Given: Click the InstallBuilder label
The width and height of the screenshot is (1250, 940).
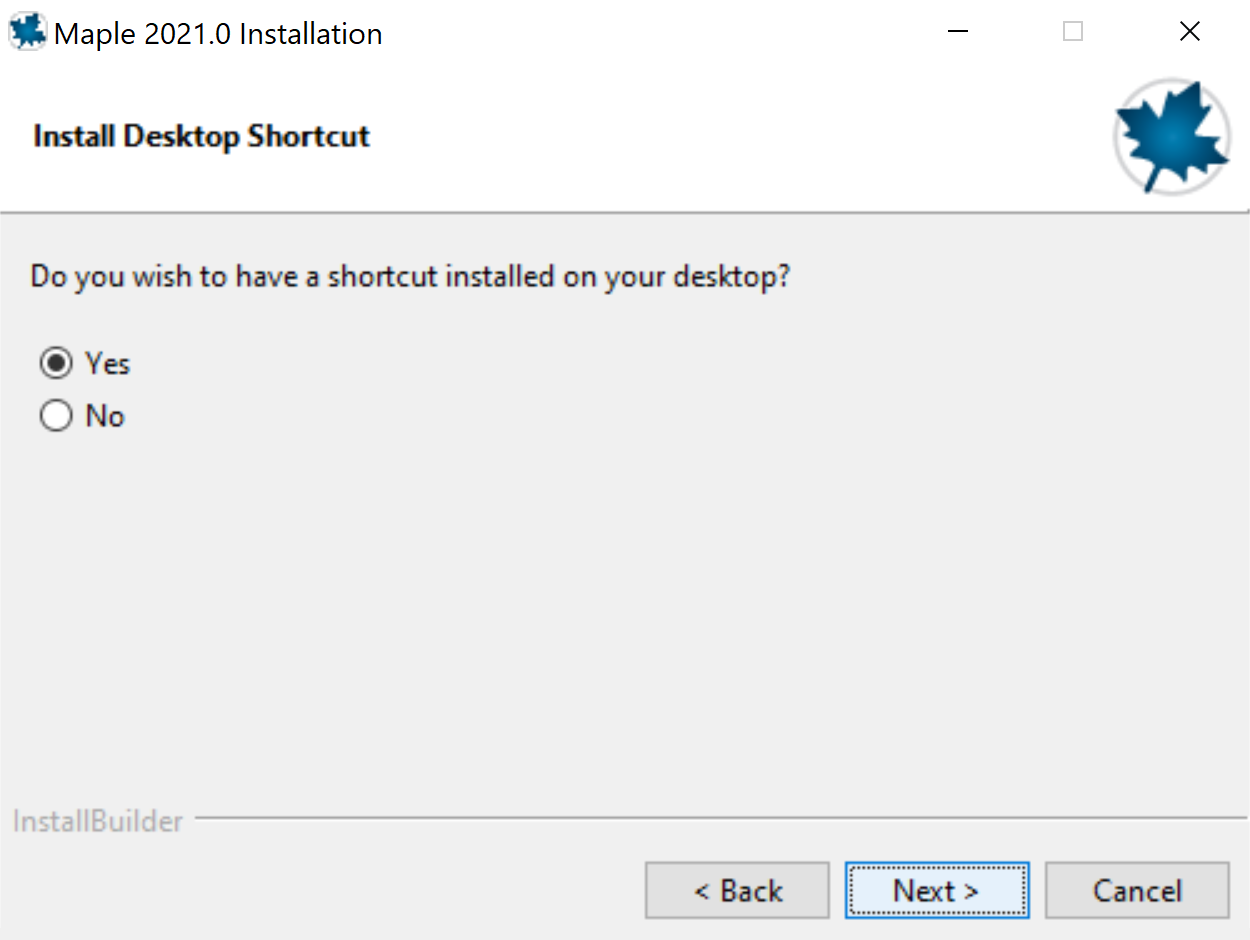Looking at the screenshot, I should click(x=98, y=822).
